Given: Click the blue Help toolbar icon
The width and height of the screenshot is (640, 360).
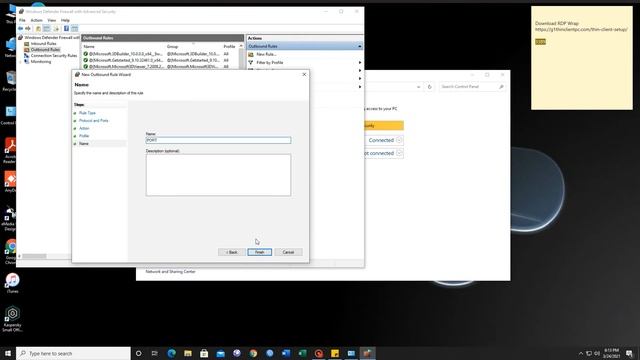Looking at the screenshot, I should click(x=66, y=29).
